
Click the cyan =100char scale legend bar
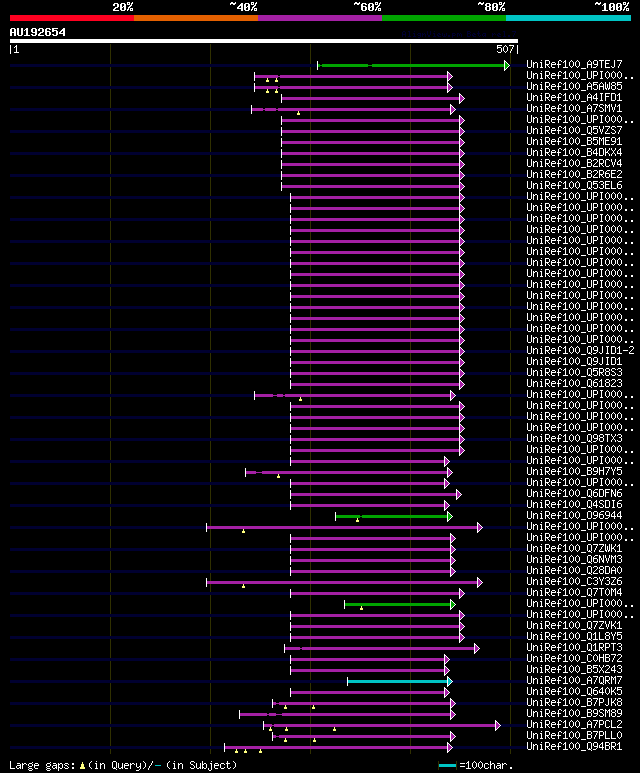(x=447, y=766)
